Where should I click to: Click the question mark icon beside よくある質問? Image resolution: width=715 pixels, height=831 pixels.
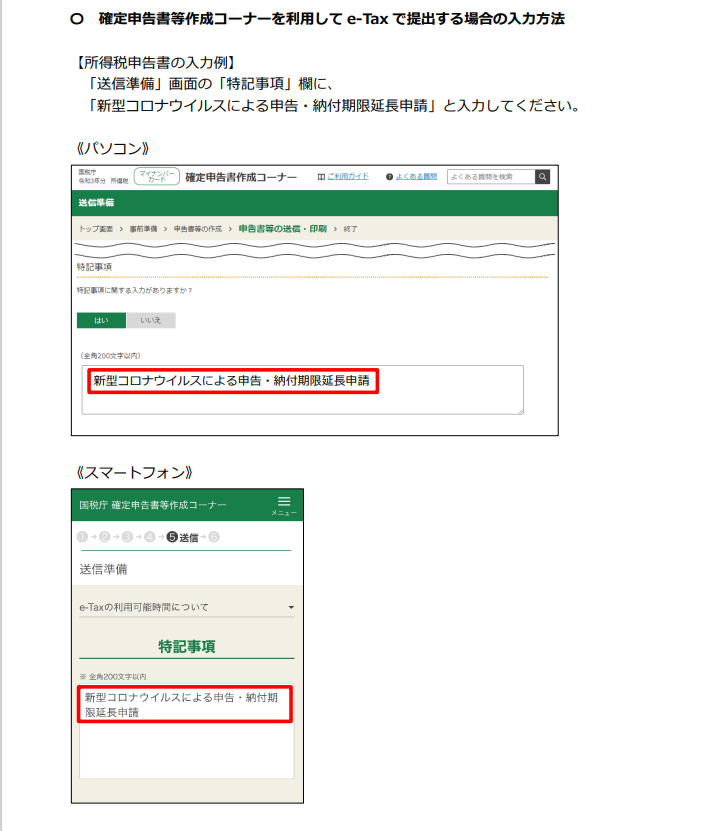tap(389, 177)
